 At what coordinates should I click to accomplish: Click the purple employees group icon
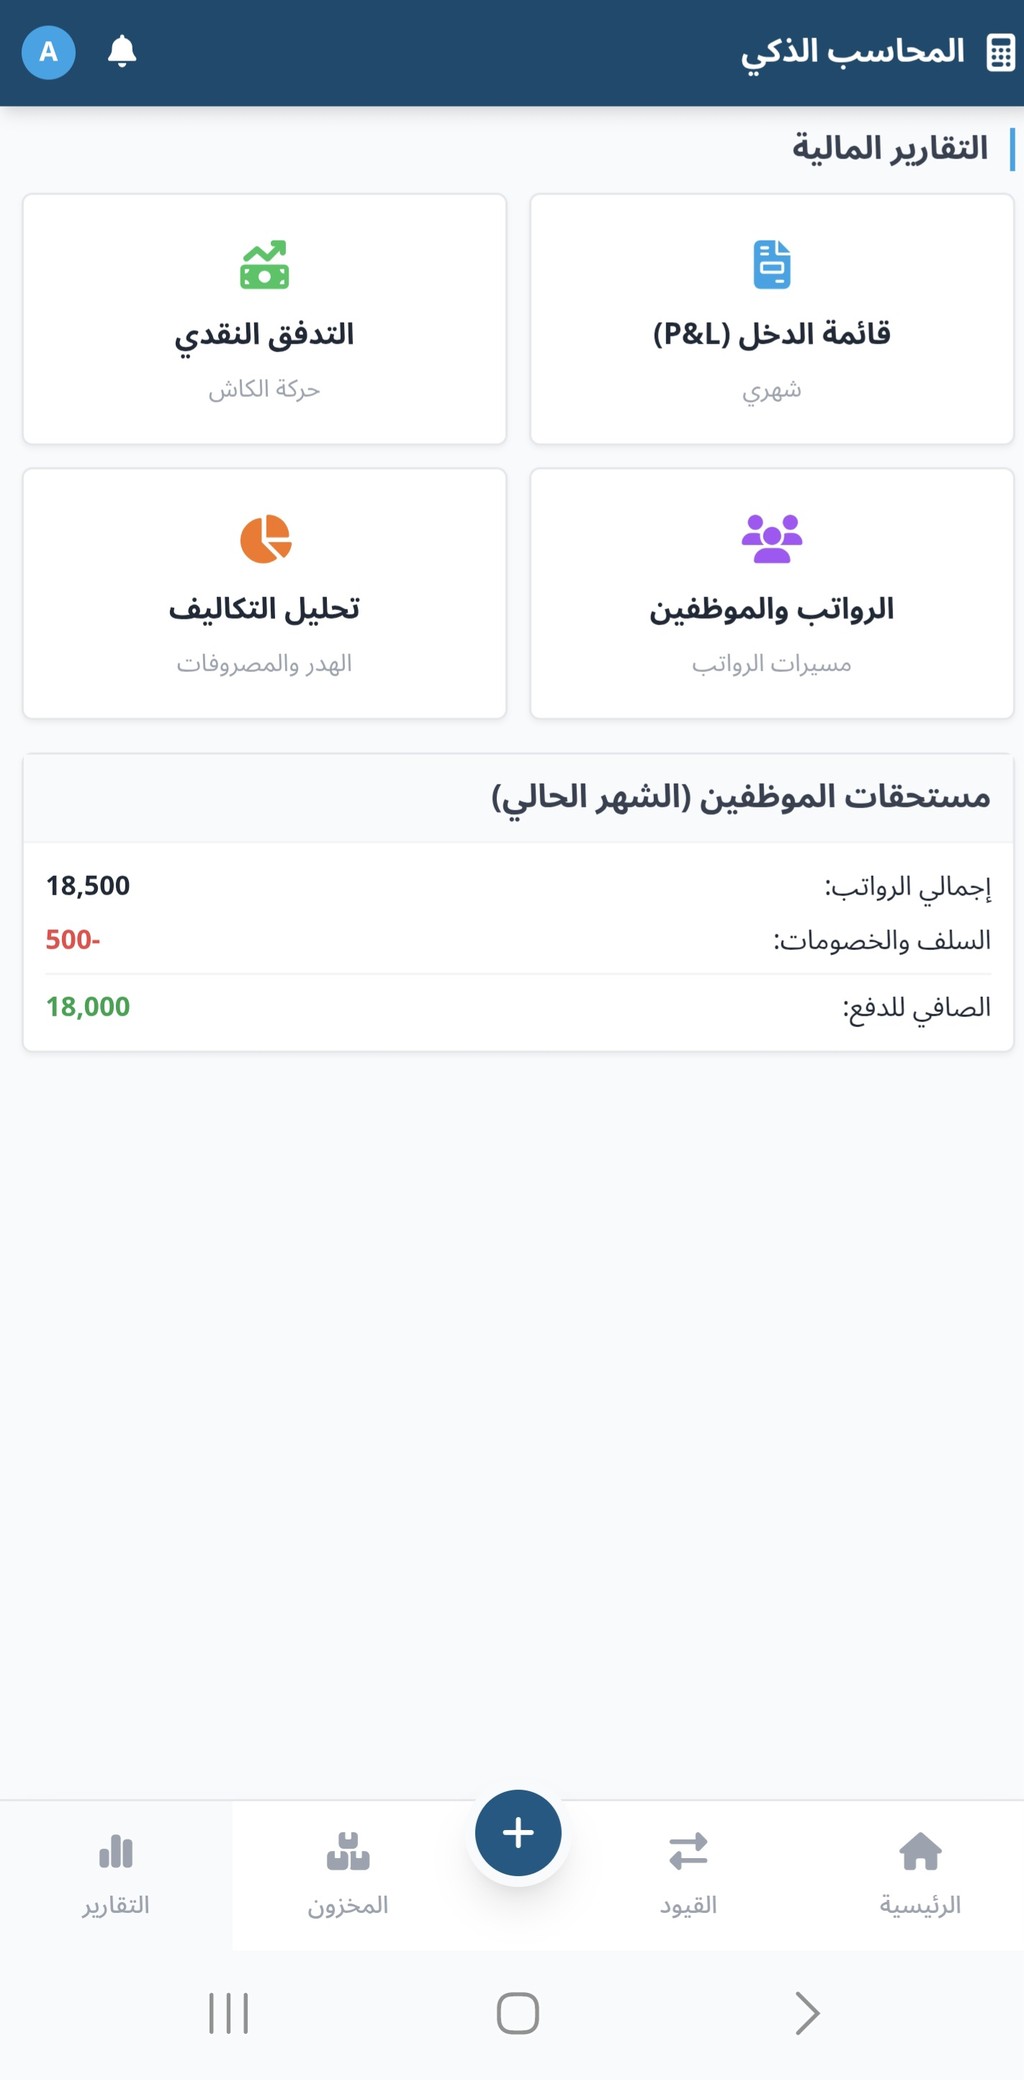point(771,539)
